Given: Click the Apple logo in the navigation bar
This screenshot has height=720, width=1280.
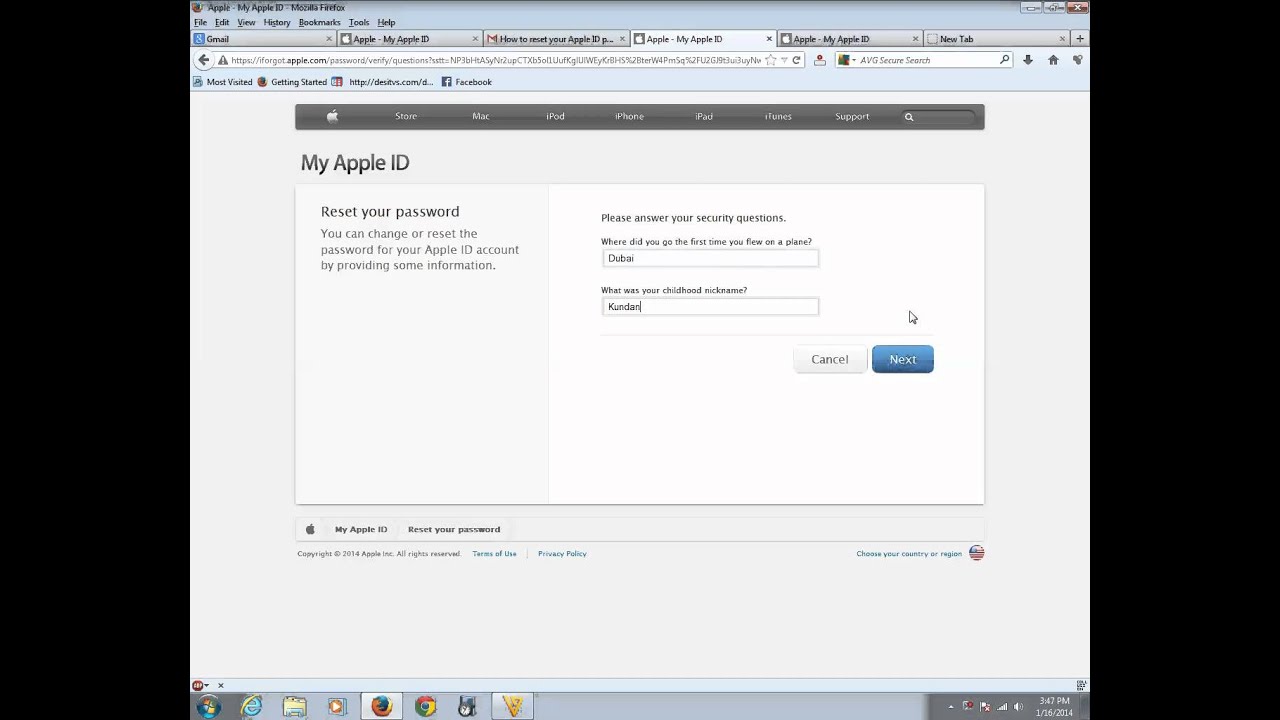Looking at the screenshot, I should tap(332, 116).
